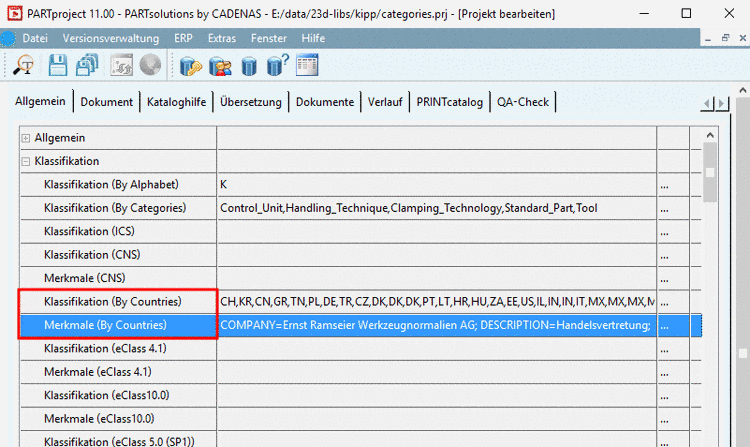Switch to the Allgemein tab

tap(40, 101)
